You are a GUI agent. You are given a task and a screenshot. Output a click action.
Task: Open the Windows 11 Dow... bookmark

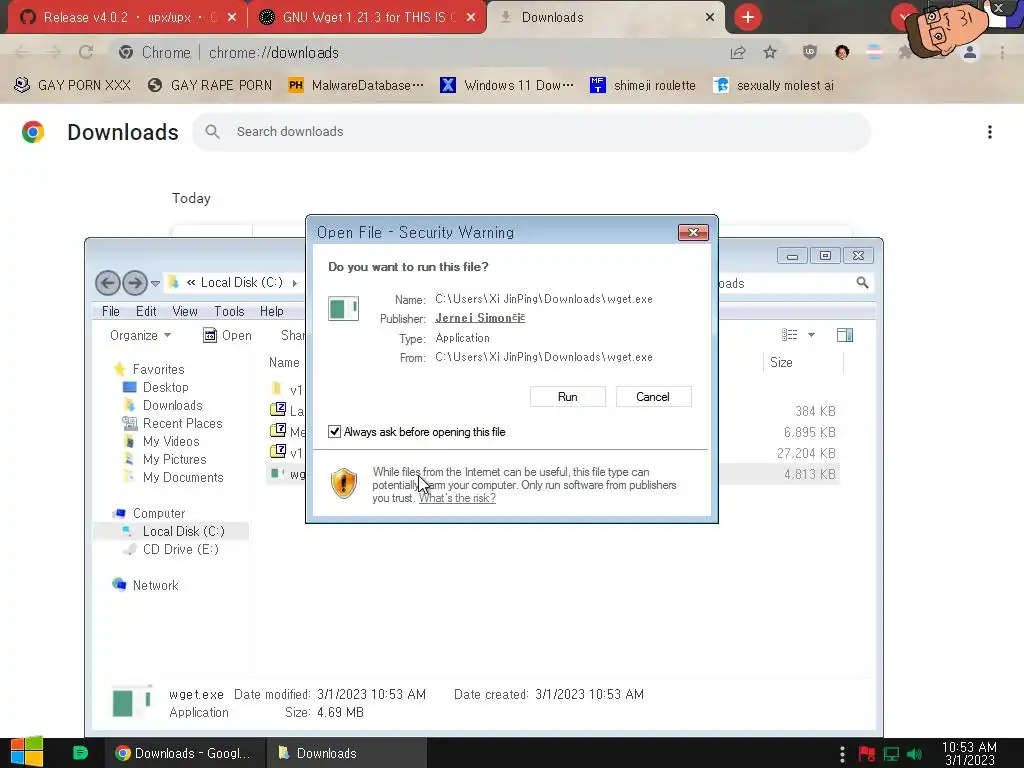[x=507, y=86]
